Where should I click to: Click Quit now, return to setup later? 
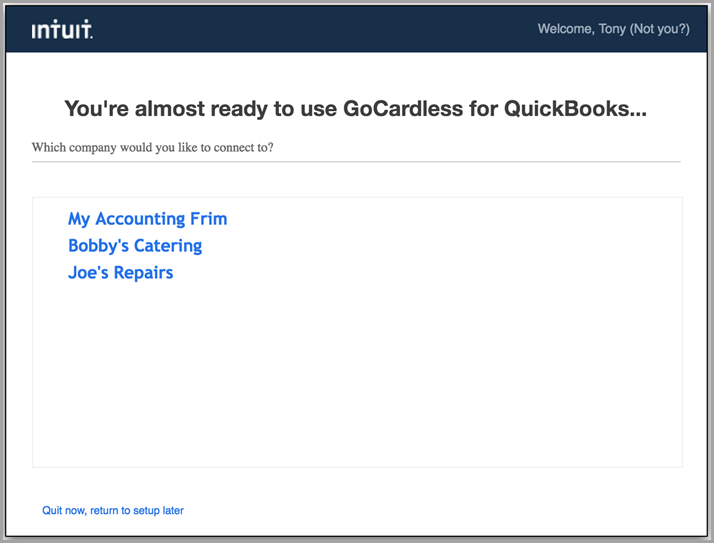(113, 510)
